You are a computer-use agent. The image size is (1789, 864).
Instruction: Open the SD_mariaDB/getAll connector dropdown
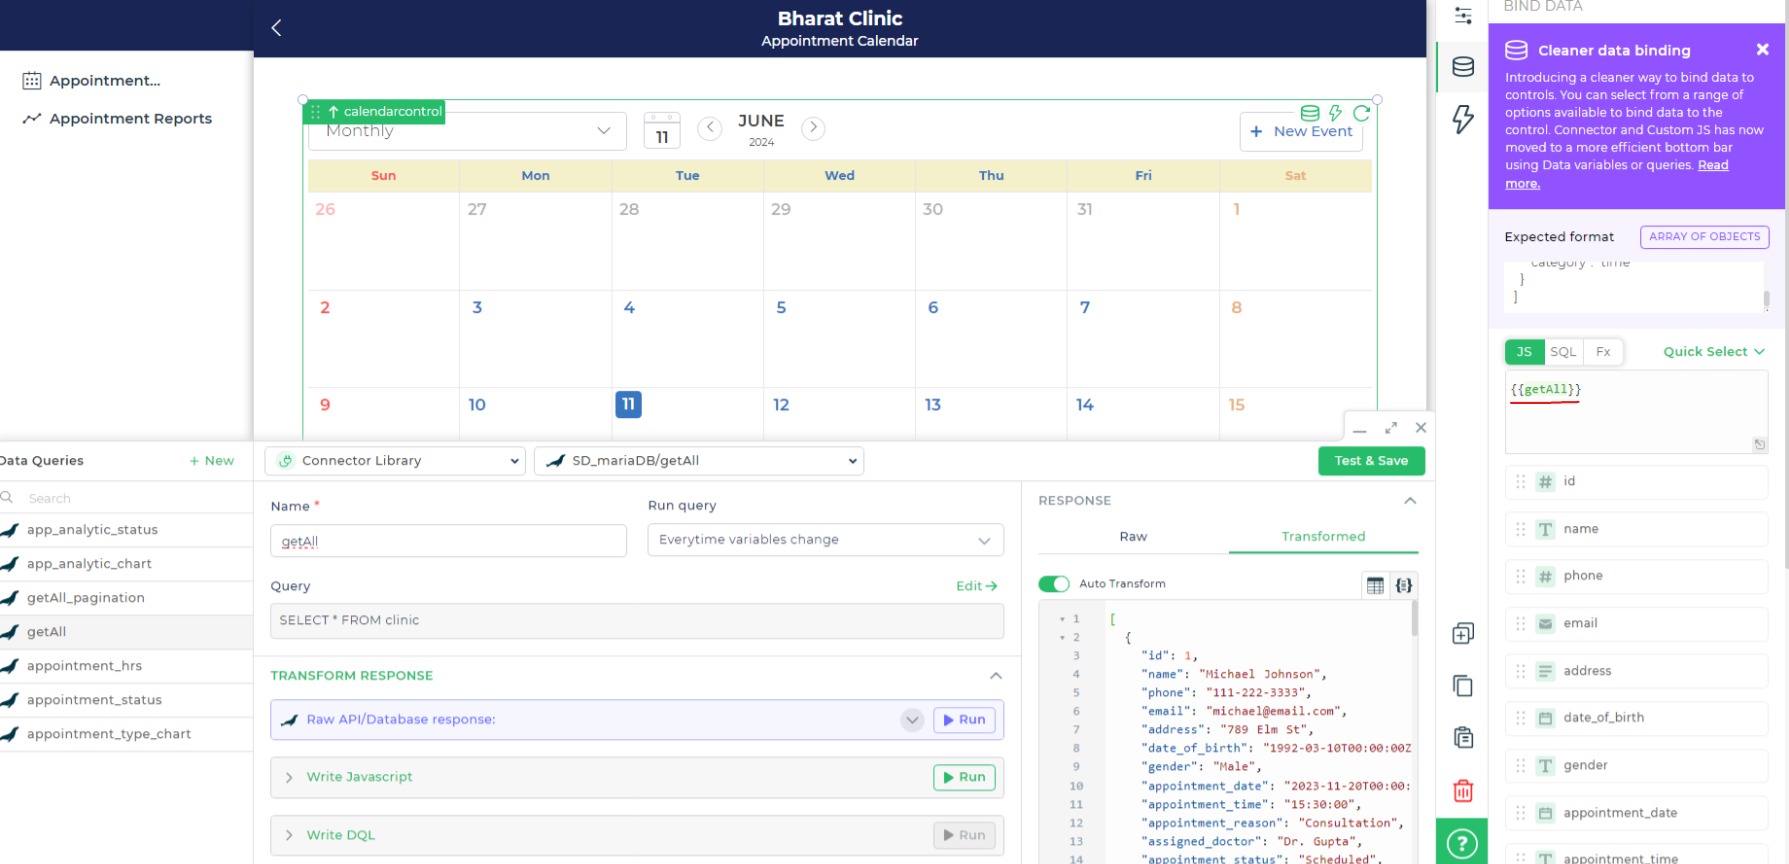point(699,461)
